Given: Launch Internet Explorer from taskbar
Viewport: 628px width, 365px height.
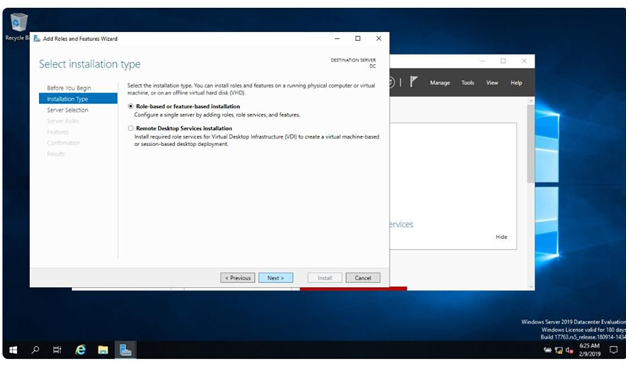Looking at the screenshot, I should 81,350.
